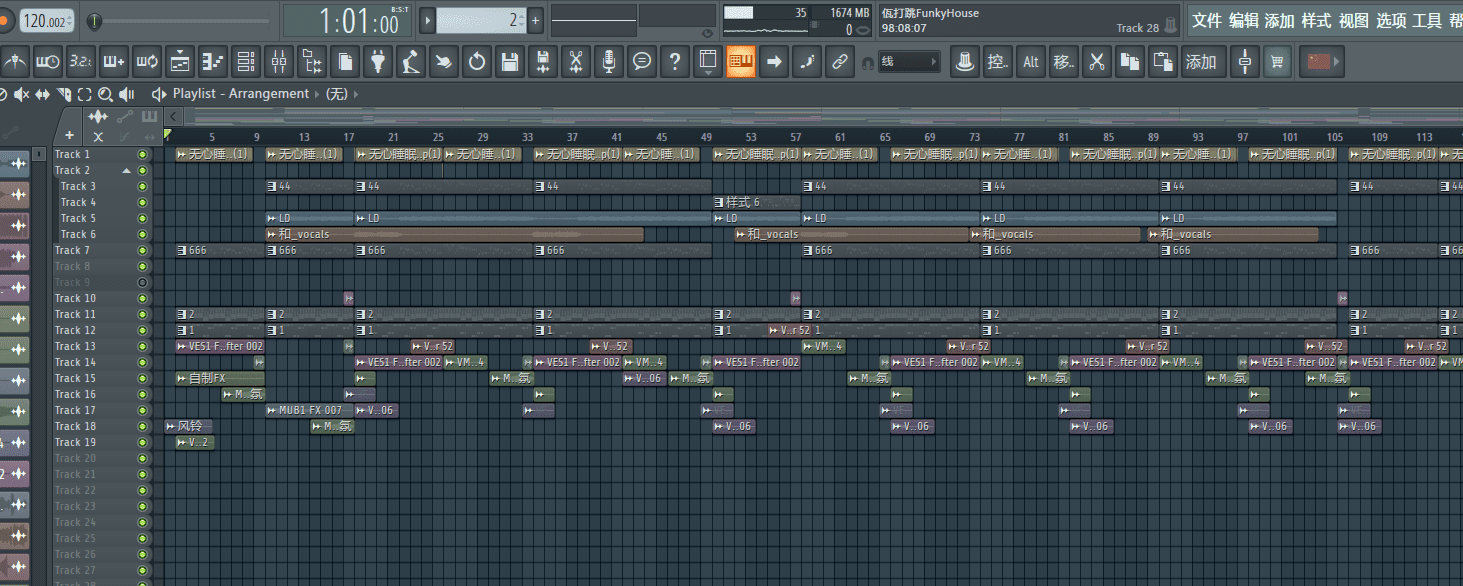Viewport: 1463px width, 586px height.
Task: Click the microphone recording icon
Action: (x=608, y=62)
